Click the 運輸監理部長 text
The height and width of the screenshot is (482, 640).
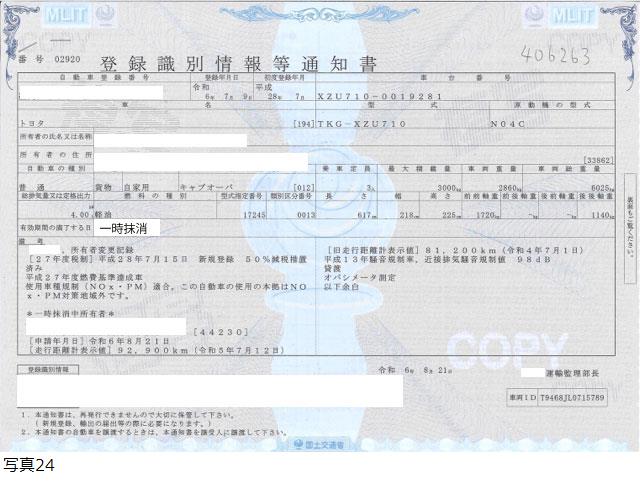pos(574,371)
